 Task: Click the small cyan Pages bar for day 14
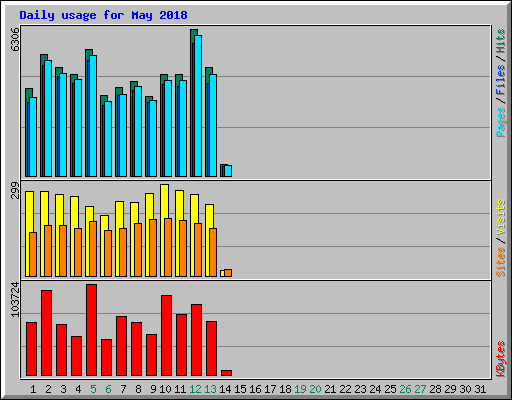pos(228,171)
